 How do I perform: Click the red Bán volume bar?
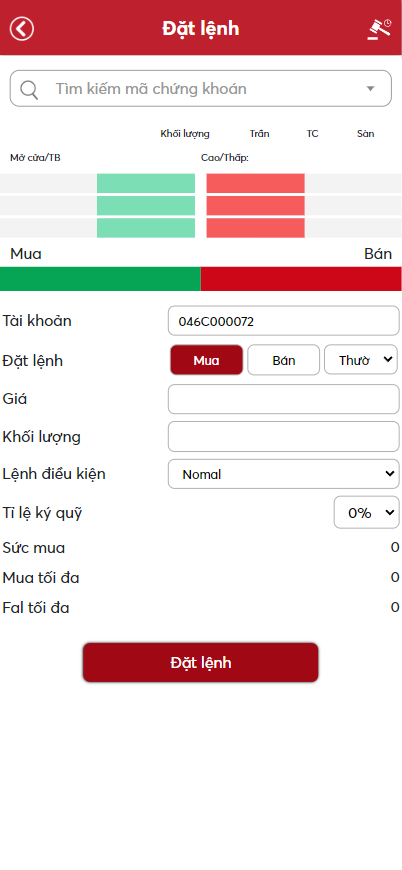301,279
